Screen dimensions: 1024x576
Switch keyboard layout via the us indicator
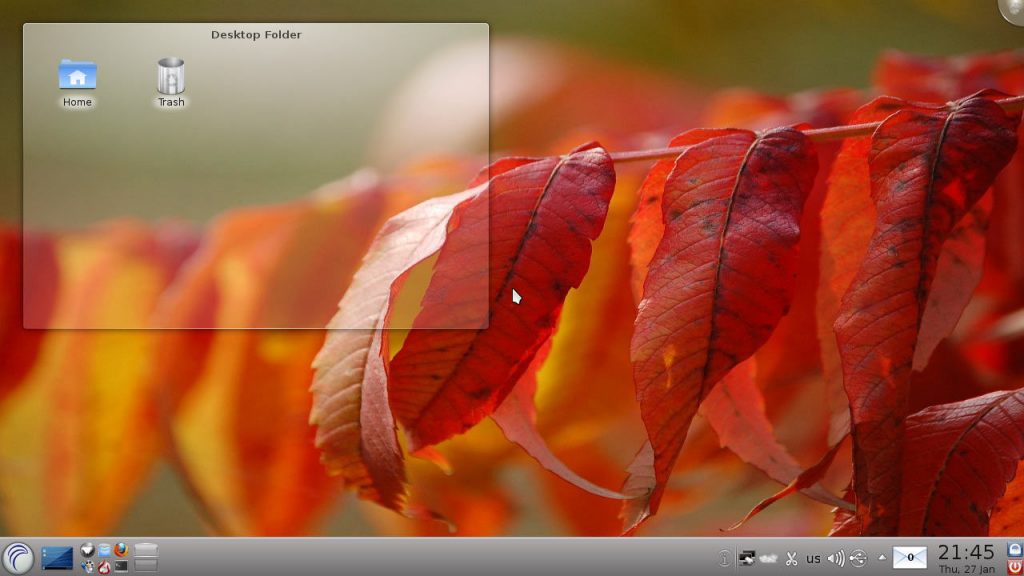coord(813,558)
